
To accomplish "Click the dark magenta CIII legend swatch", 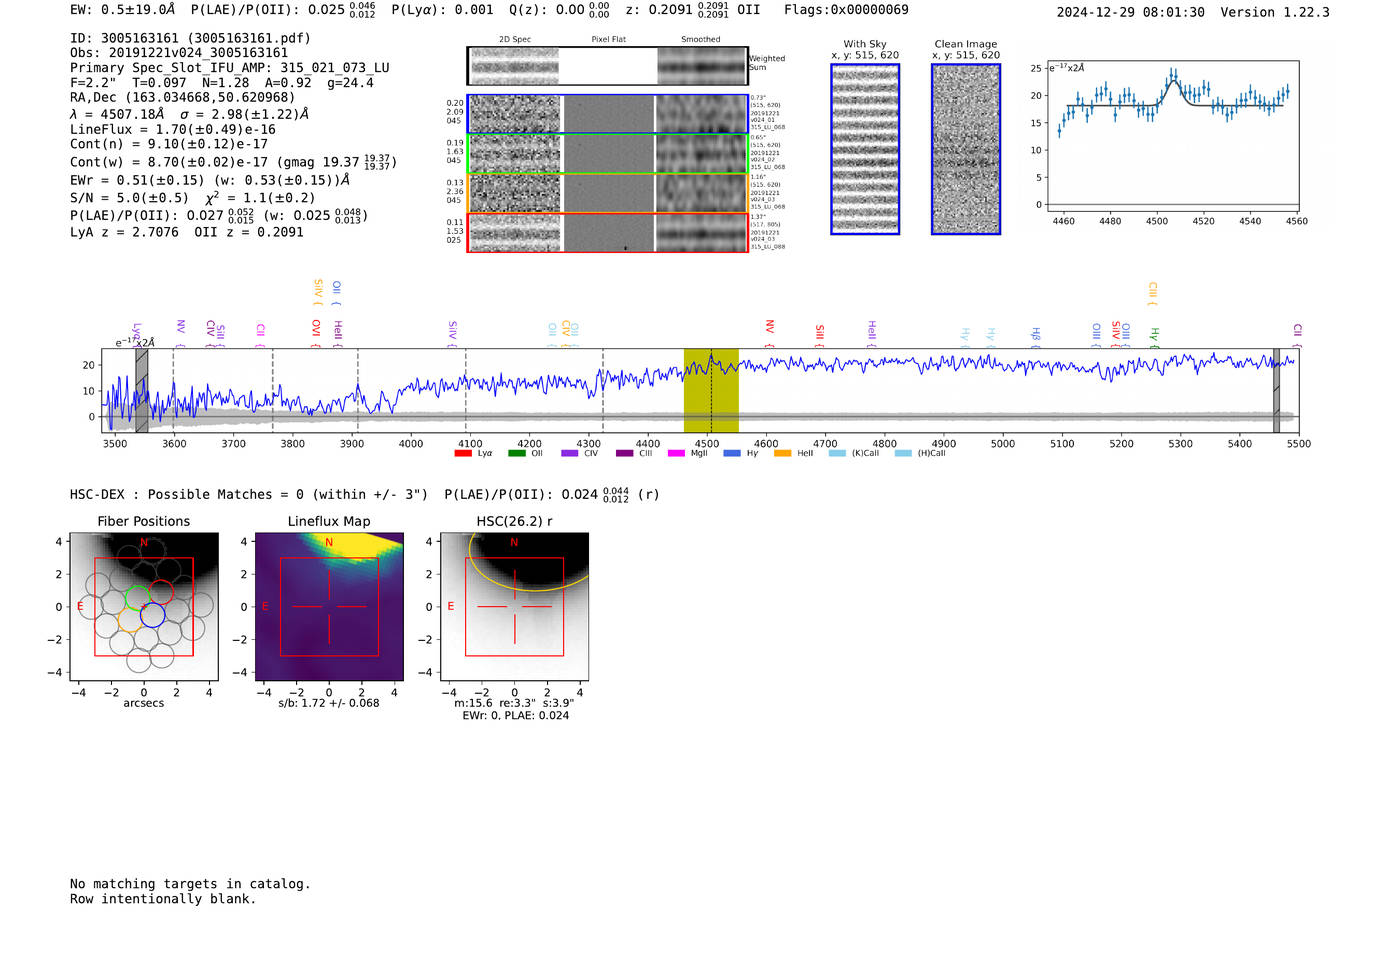I will [625, 454].
